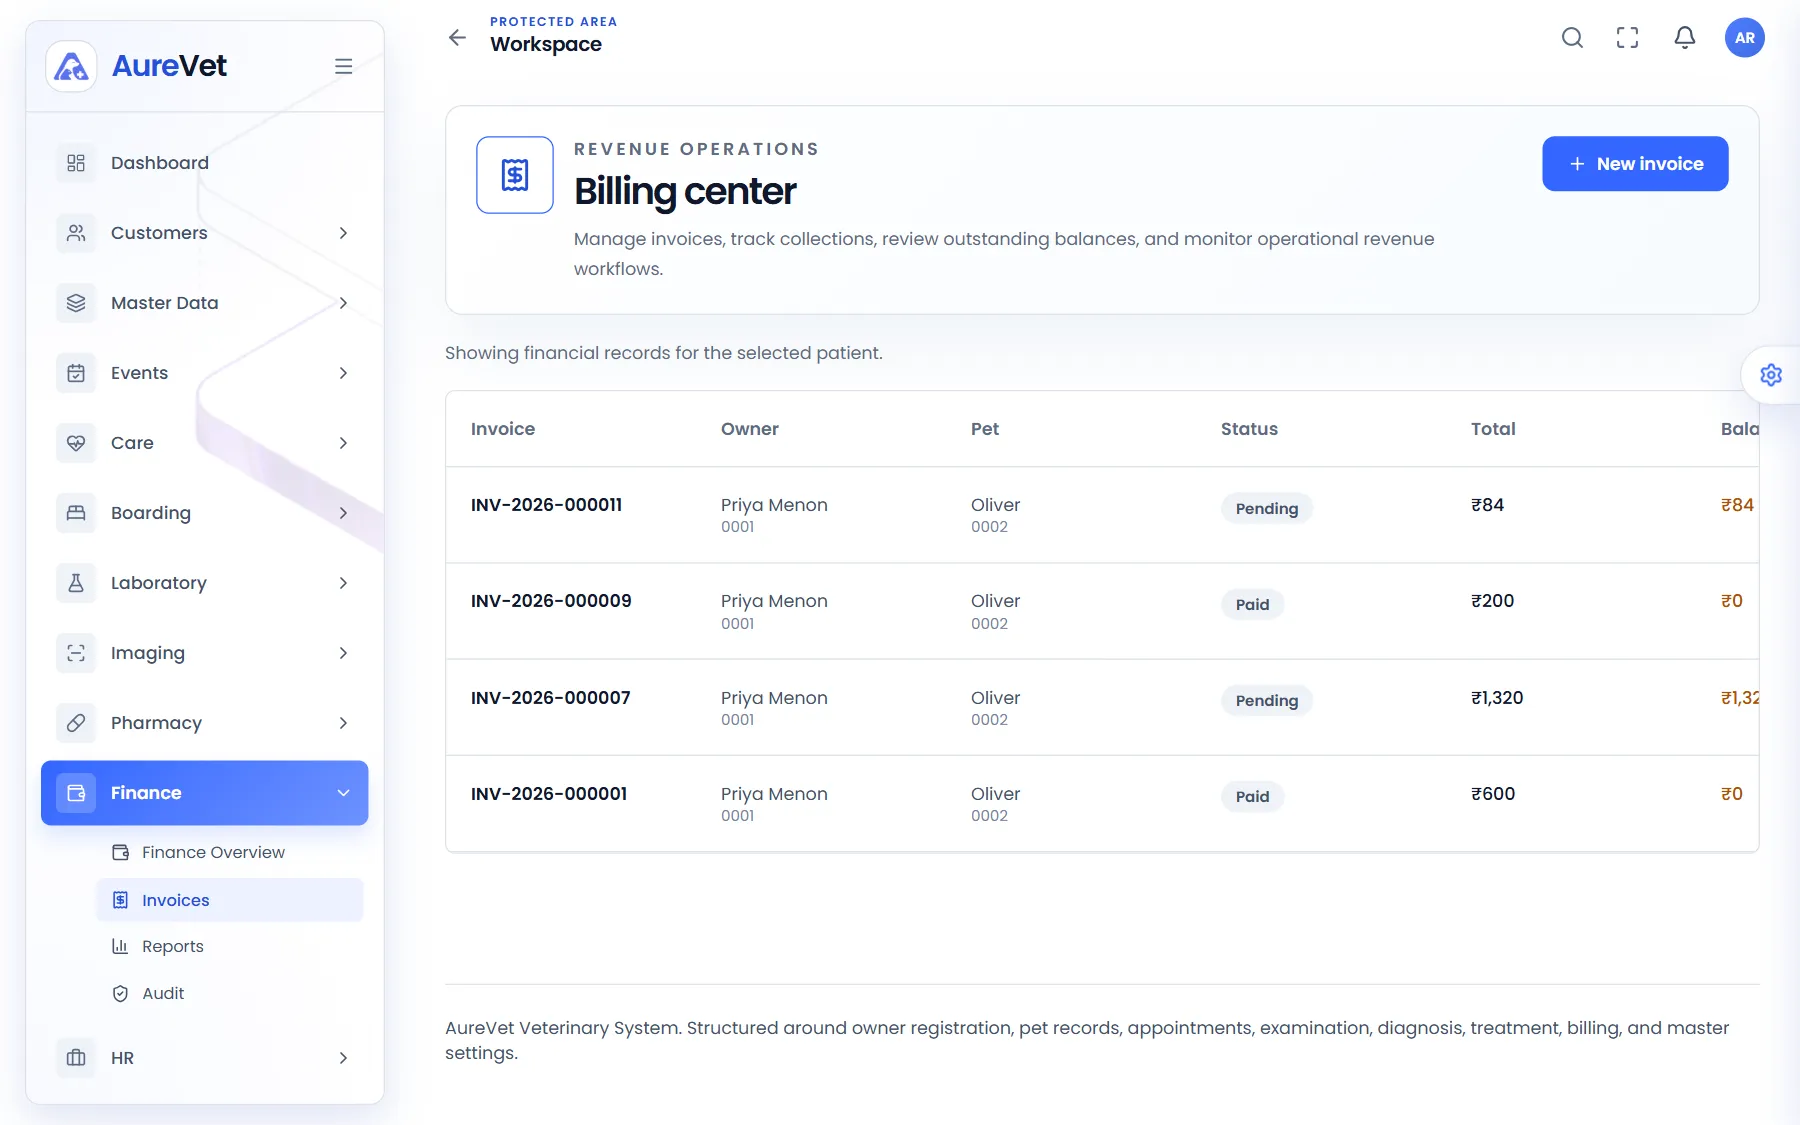Open invoice INV-2026-000001
This screenshot has width=1800, height=1125.
(549, 794)
